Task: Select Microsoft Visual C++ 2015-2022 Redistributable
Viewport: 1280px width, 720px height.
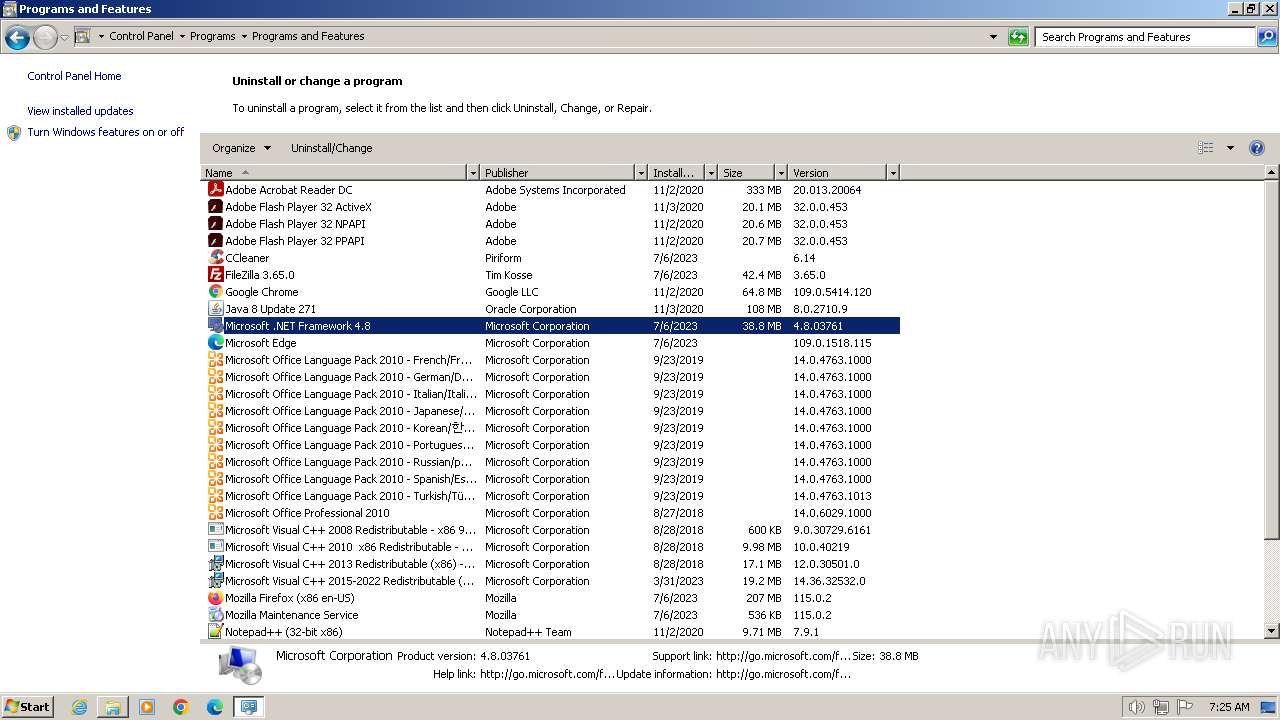Action: click(553, 580)
